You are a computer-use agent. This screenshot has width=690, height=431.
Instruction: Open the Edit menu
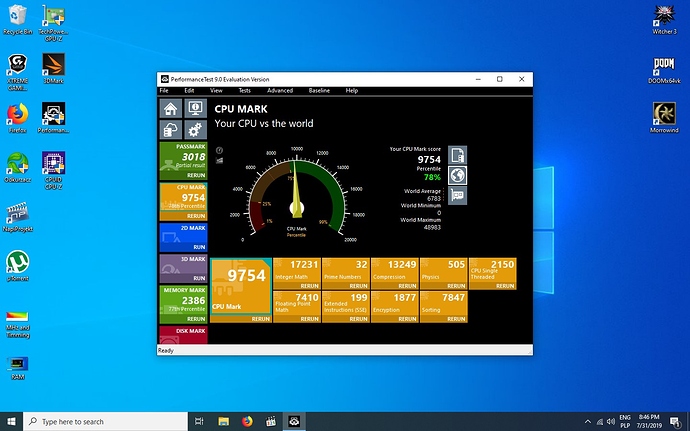pos(189,91)
